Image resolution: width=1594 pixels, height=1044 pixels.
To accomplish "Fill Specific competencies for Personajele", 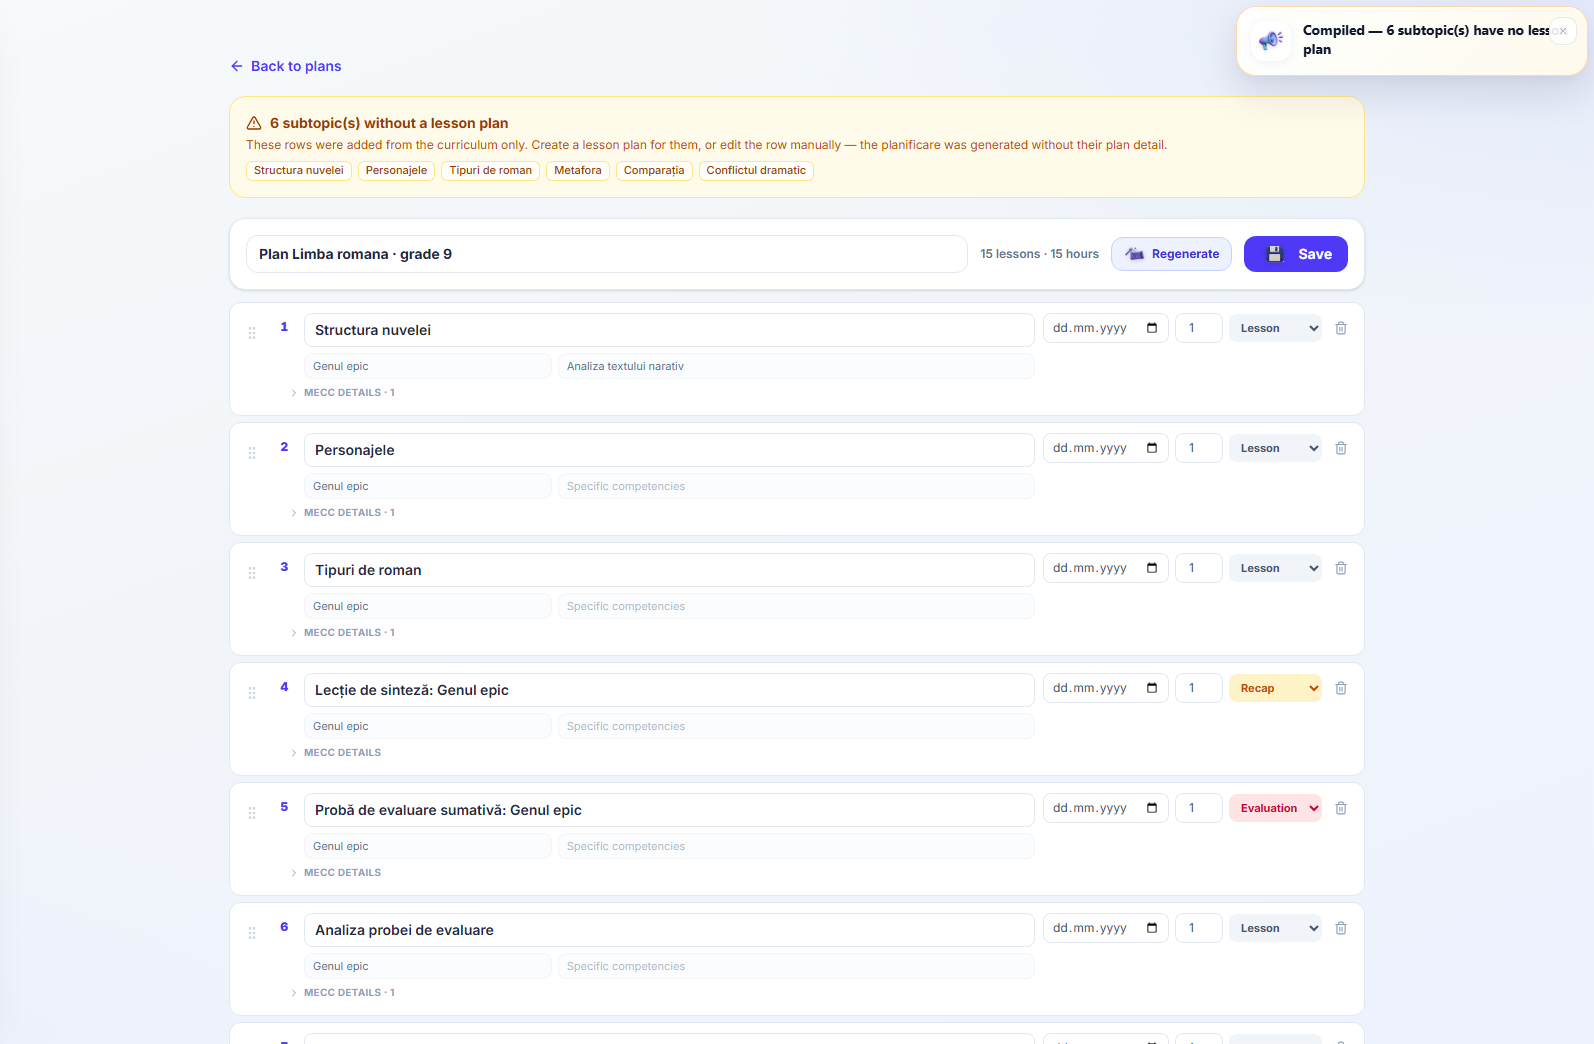I will tap(796, 486).
